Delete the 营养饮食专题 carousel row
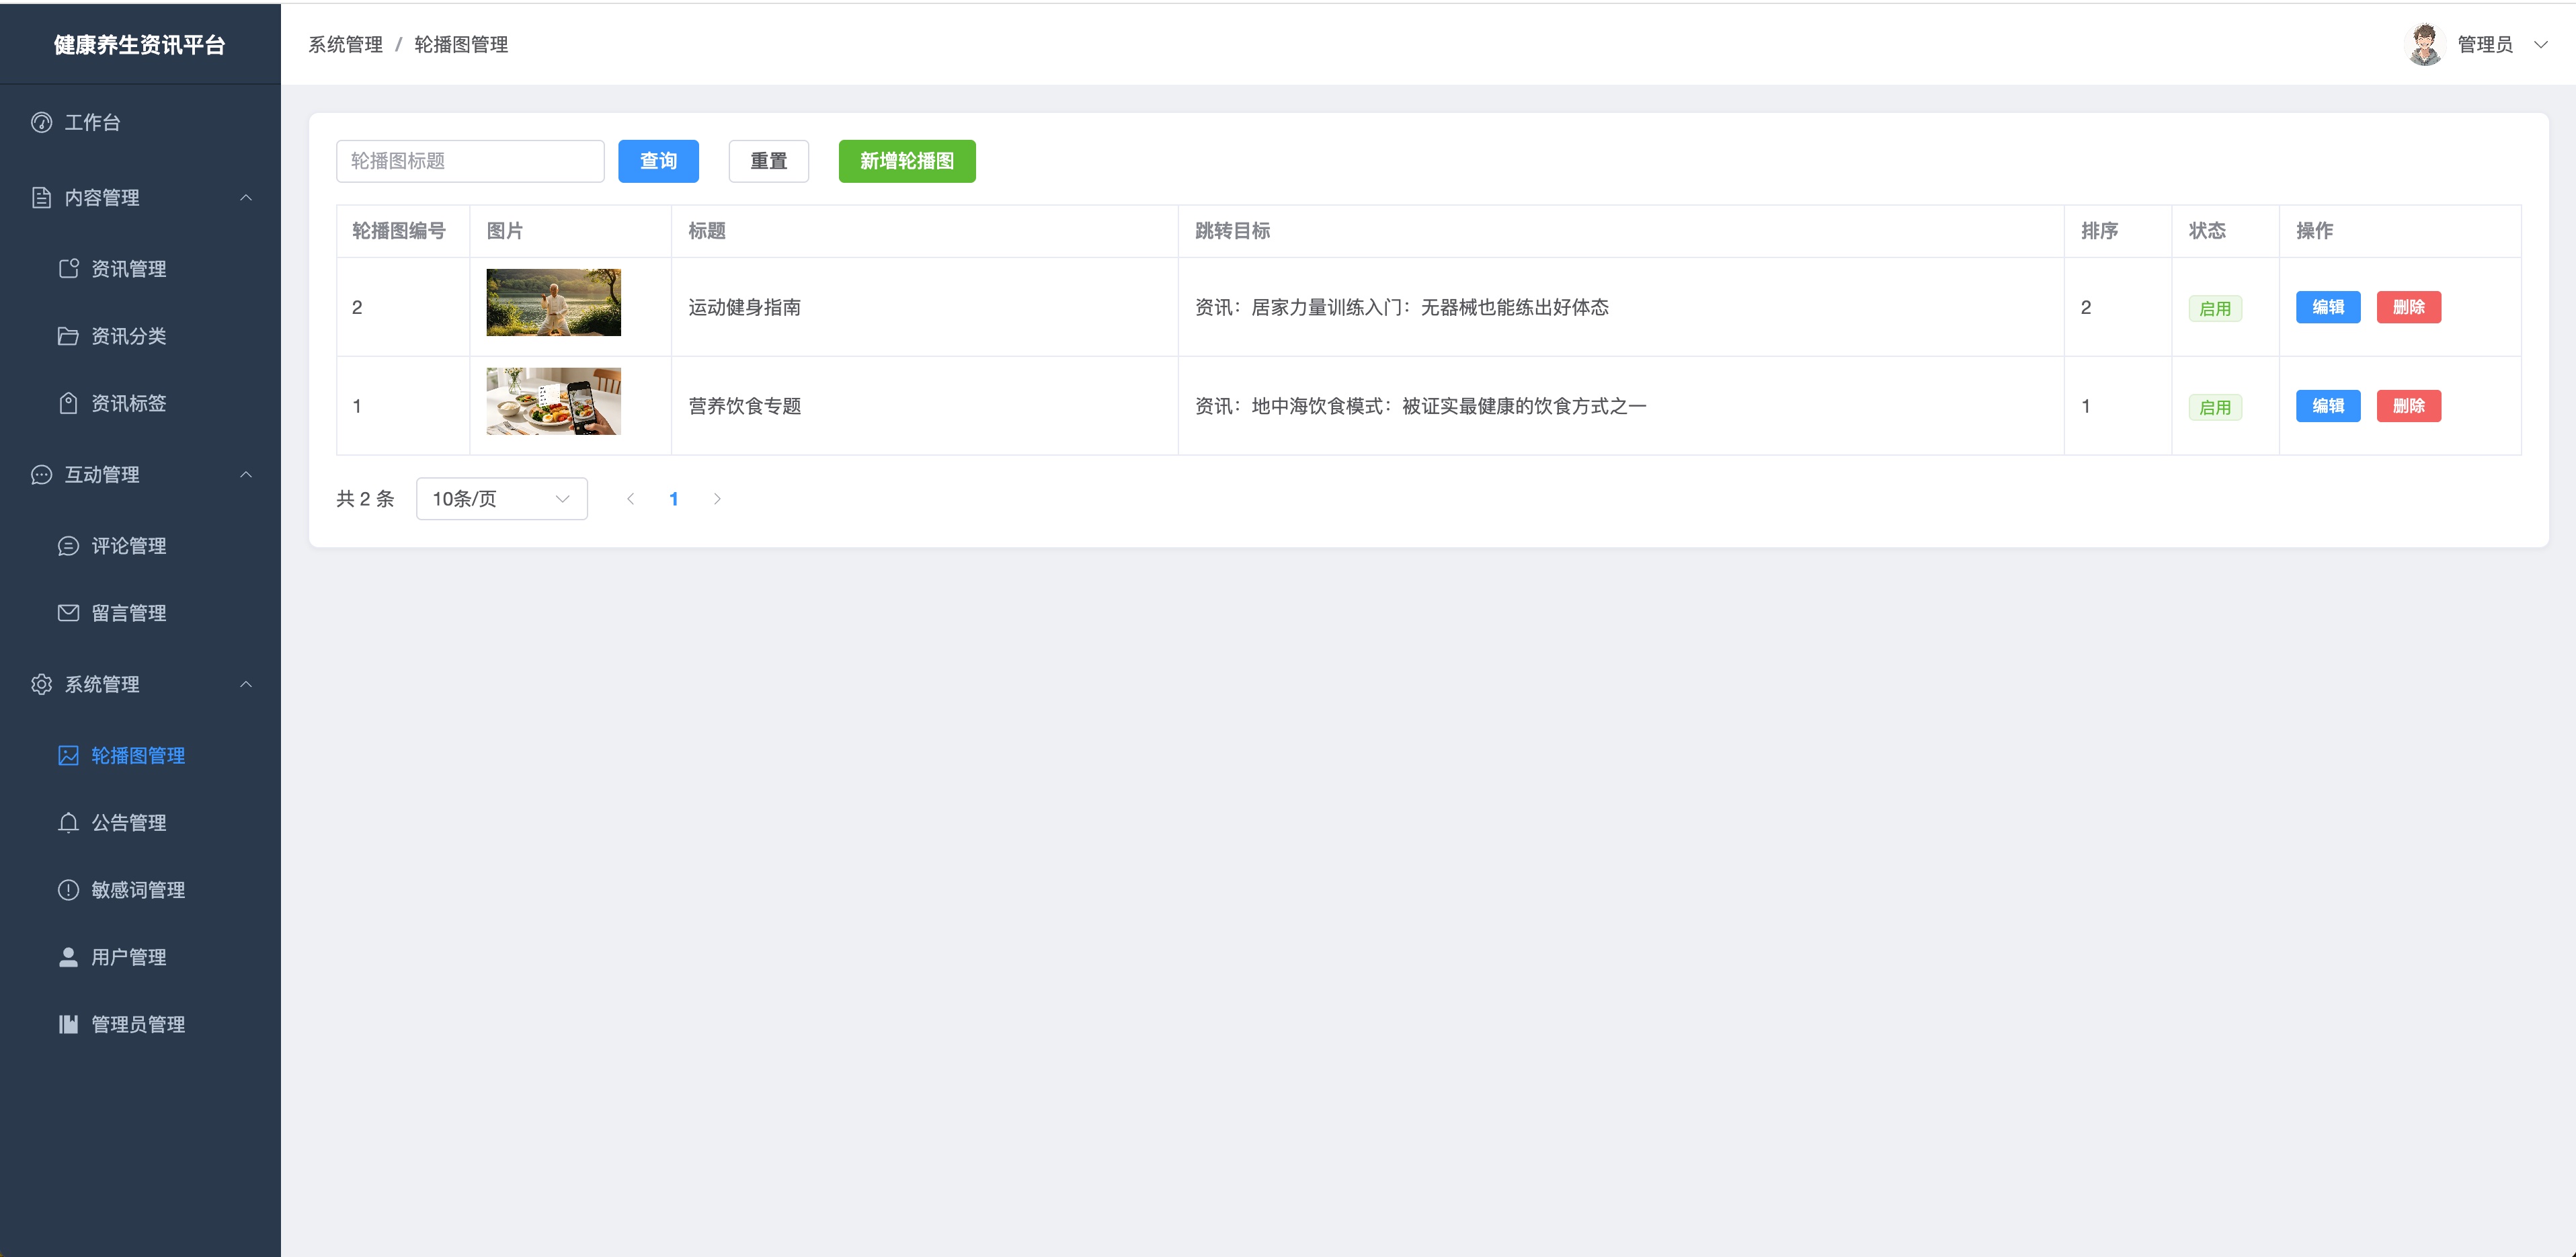Screen dimensions: 2576x1257 click(2409, 406)
